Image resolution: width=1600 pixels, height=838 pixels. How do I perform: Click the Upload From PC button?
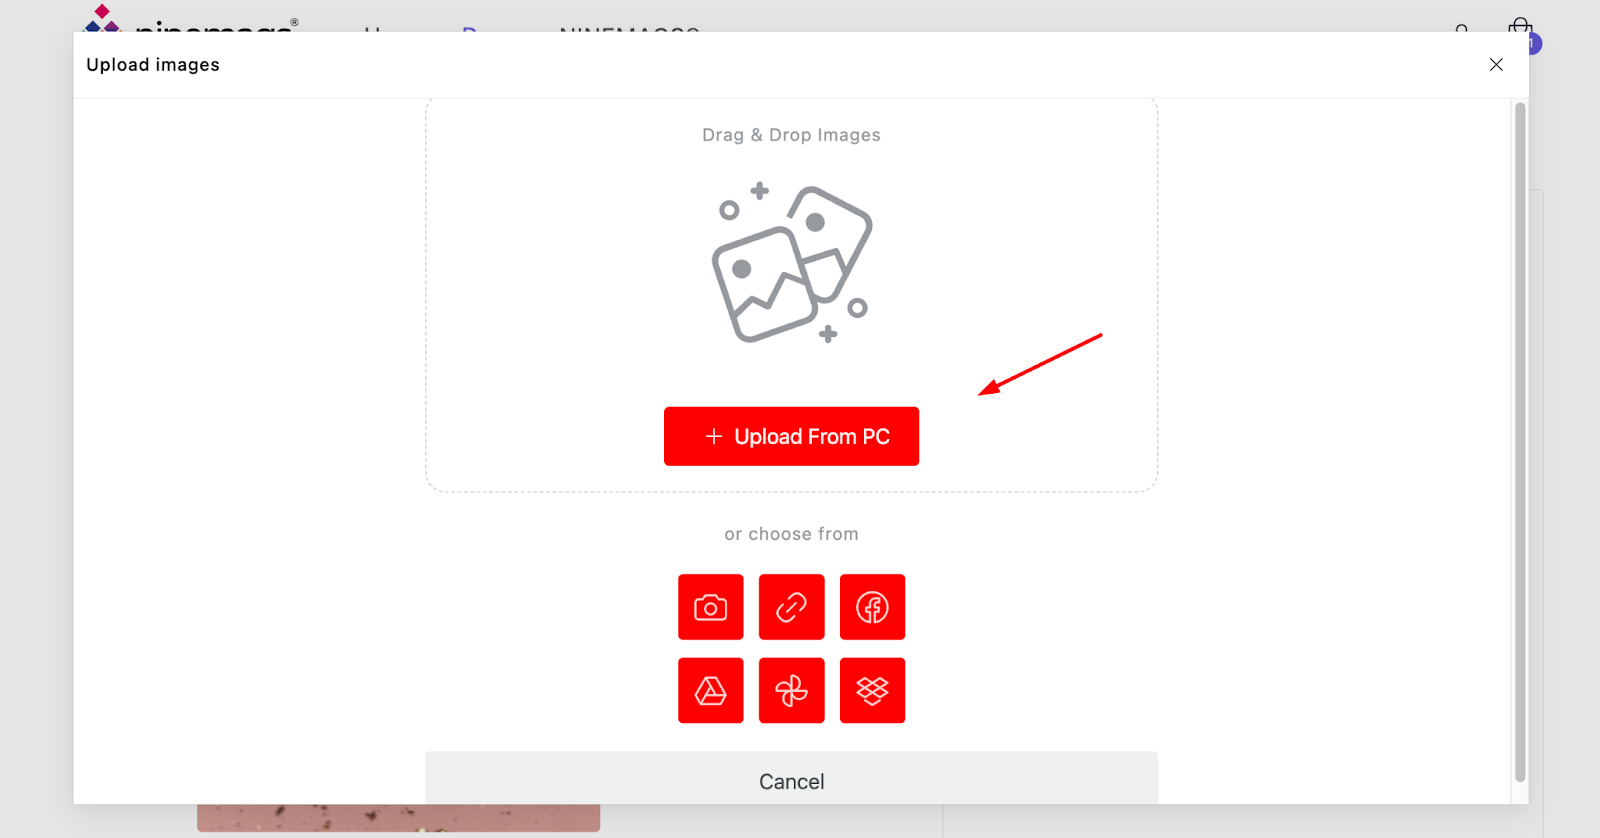[x=791, y=436]
